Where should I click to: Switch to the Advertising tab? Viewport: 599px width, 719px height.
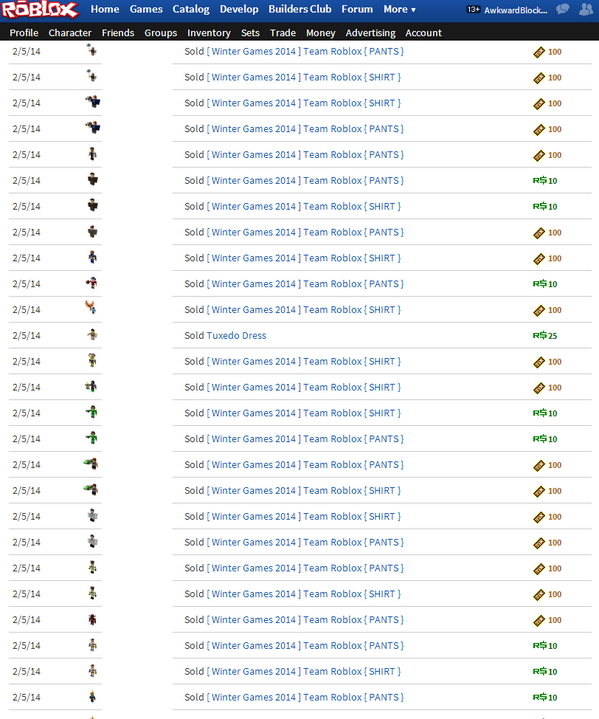371,33
